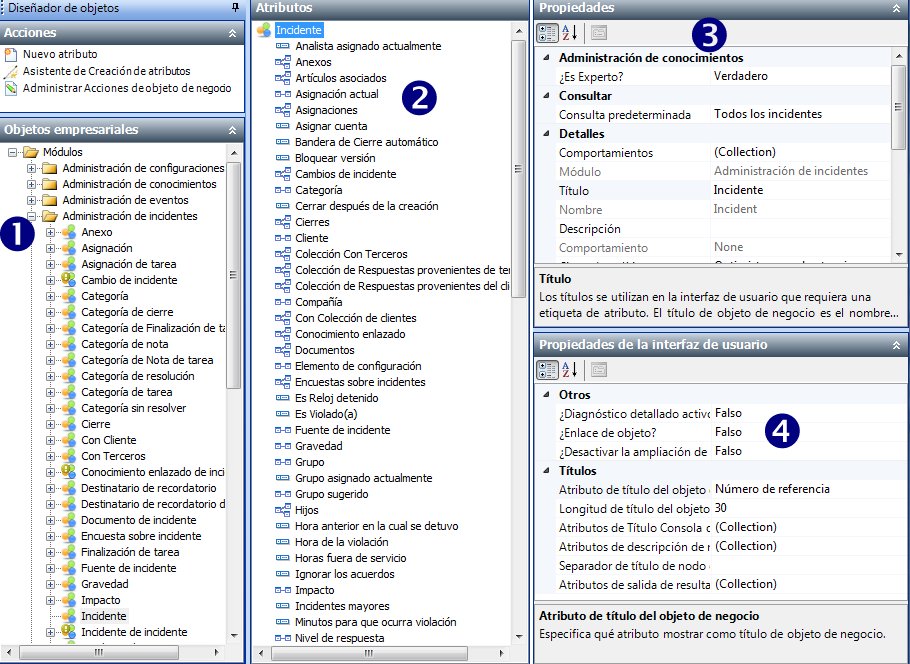Select the Grupo sugerido attribute
The width and height of the screenshot is (910, 664).
(331, 494)
